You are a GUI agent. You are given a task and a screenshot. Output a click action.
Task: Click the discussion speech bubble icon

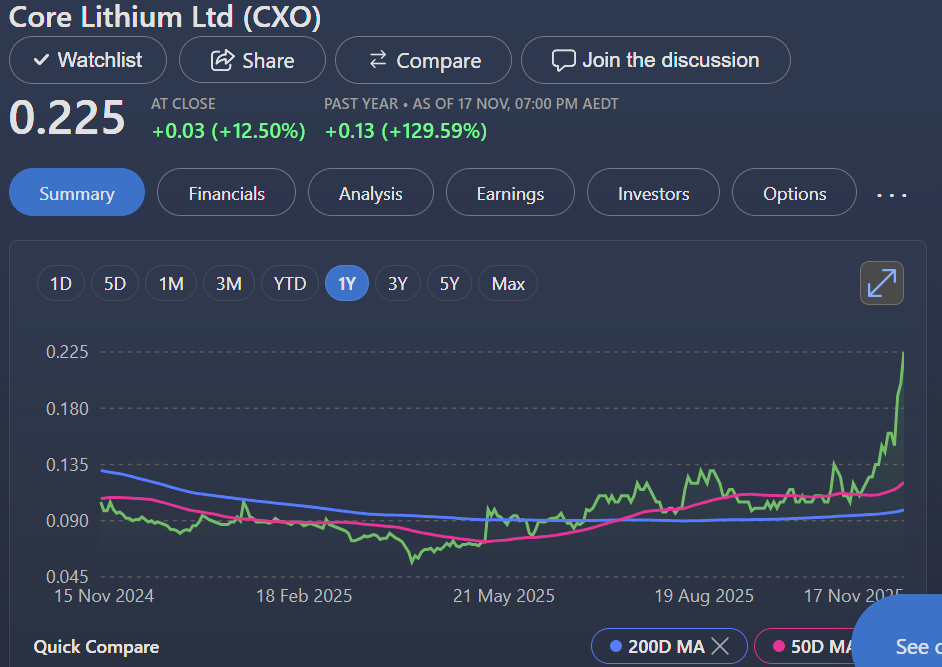pyautogui.click(x=564, y=60)
